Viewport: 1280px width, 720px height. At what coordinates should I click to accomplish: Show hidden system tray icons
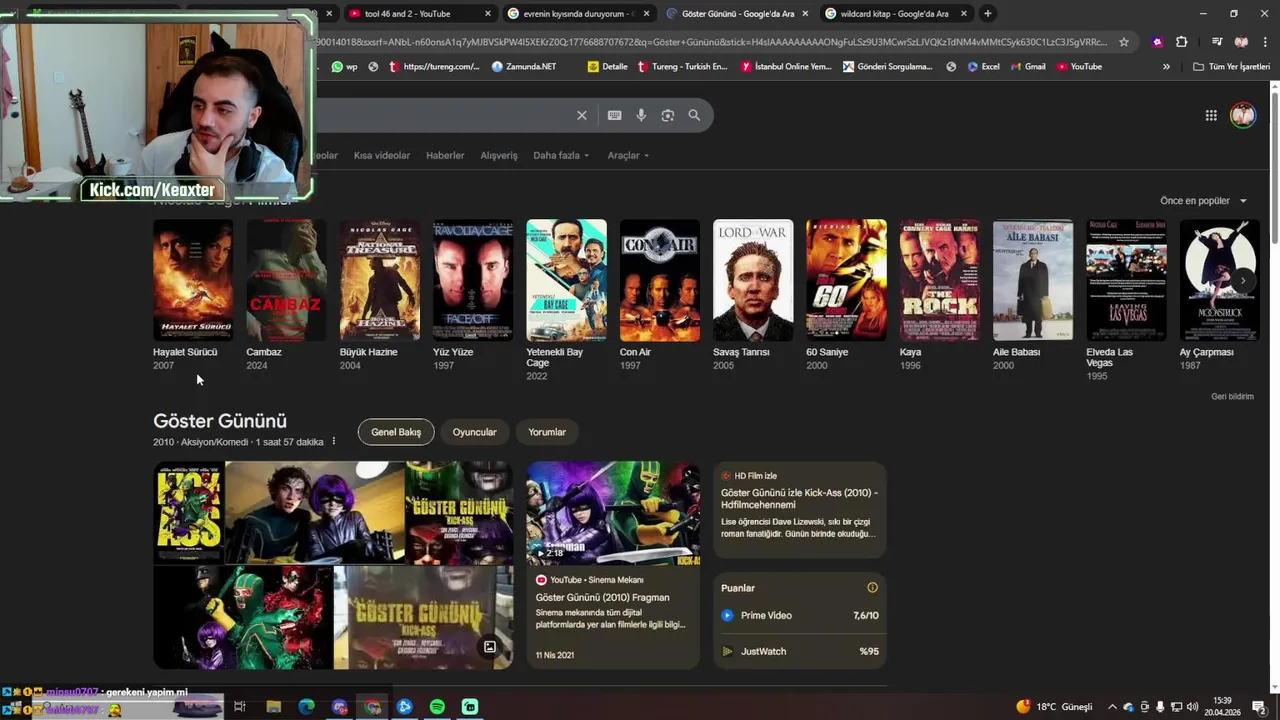click(1112, 707)
